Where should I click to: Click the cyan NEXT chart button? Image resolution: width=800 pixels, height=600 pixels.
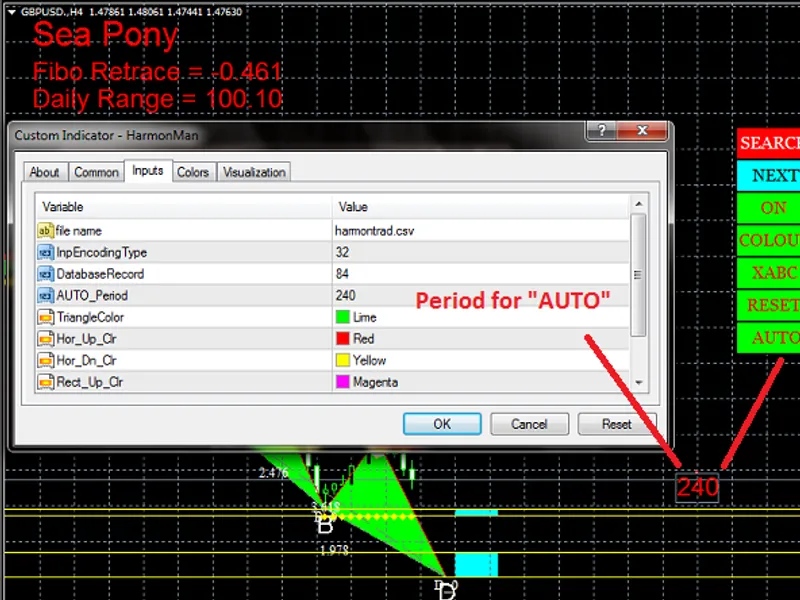[768, 176]
